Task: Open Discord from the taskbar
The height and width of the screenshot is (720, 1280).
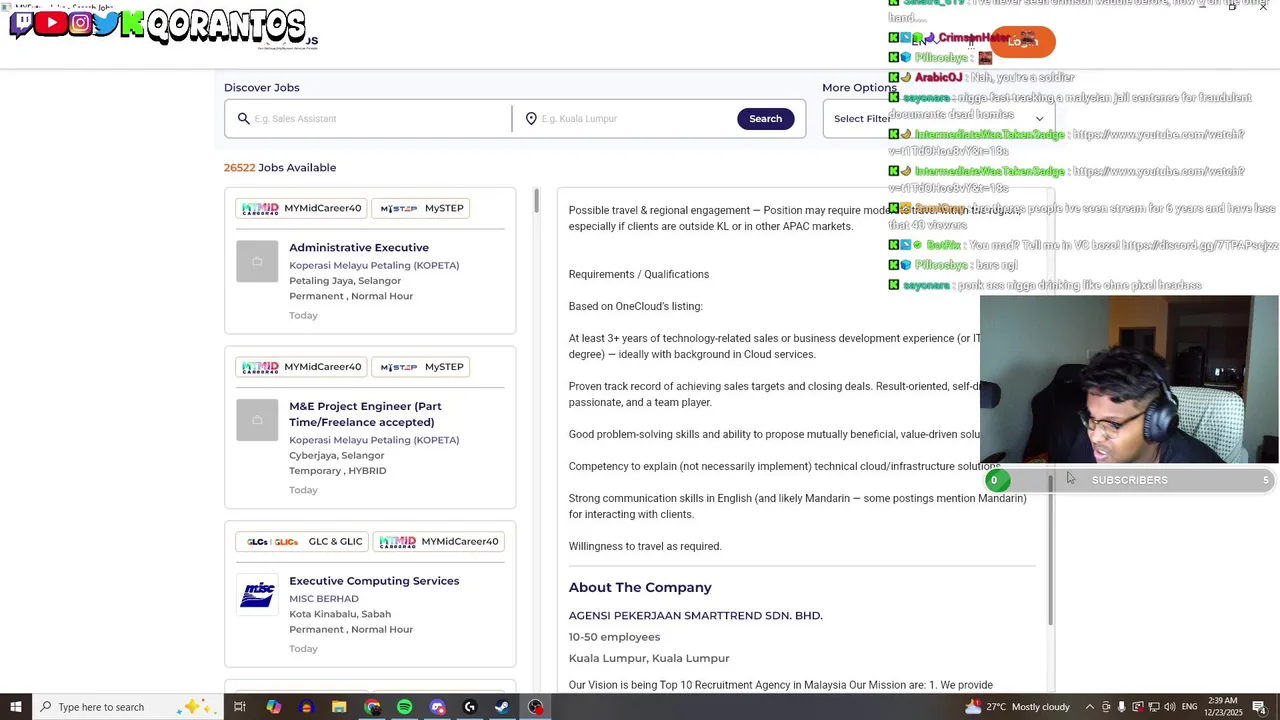Action: coord(437,707)
